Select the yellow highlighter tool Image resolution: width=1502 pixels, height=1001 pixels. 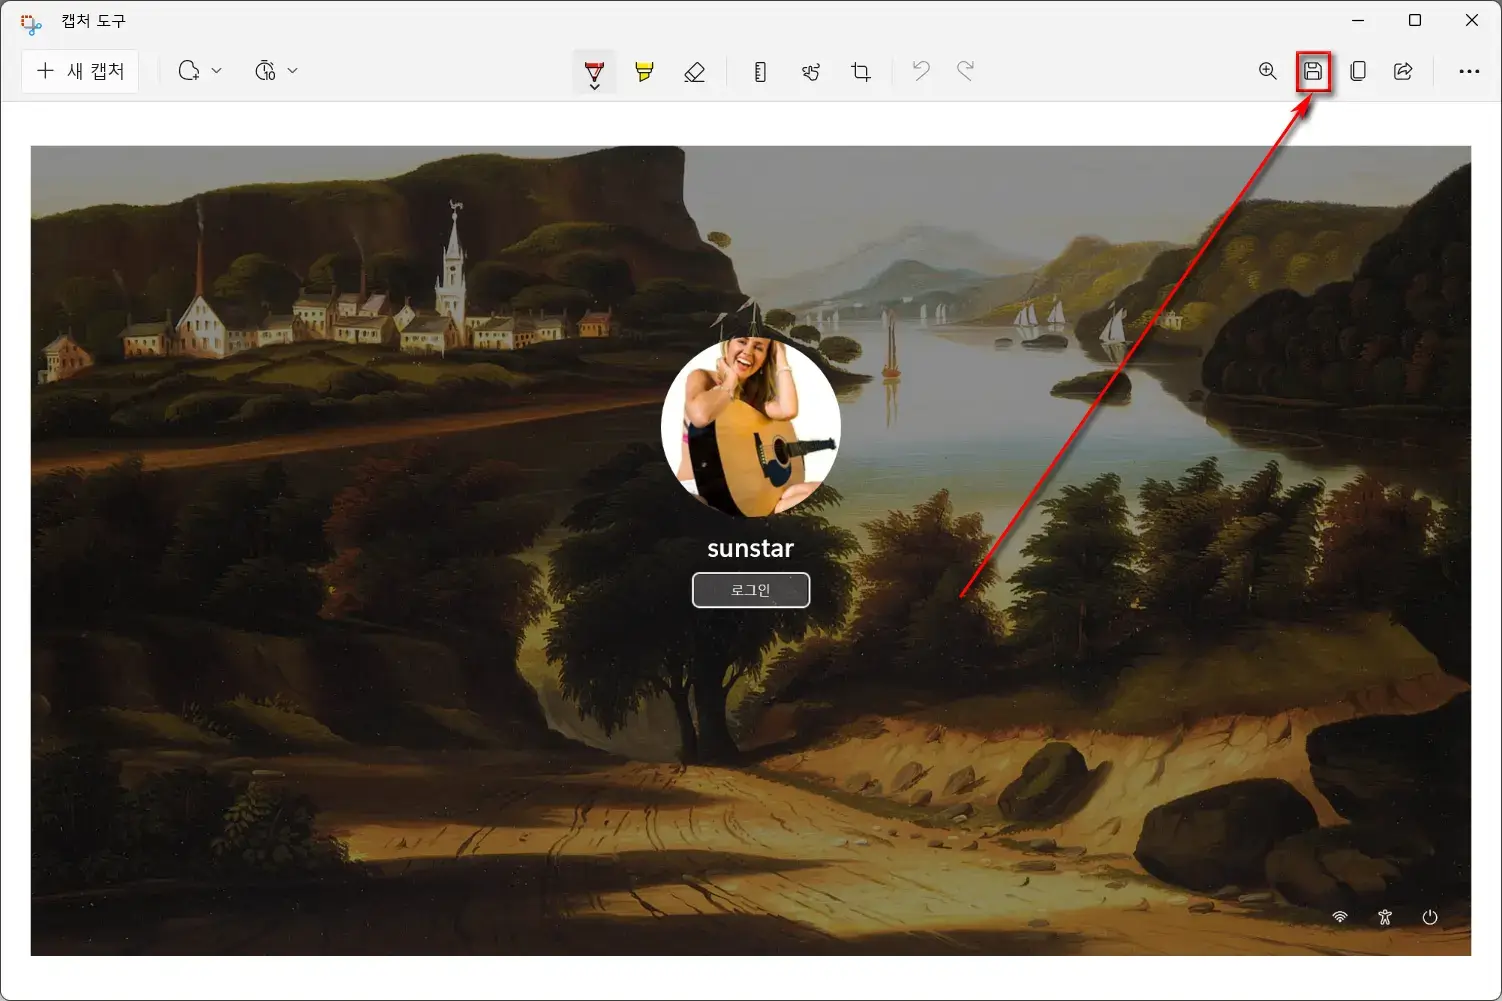pos(644,72)
